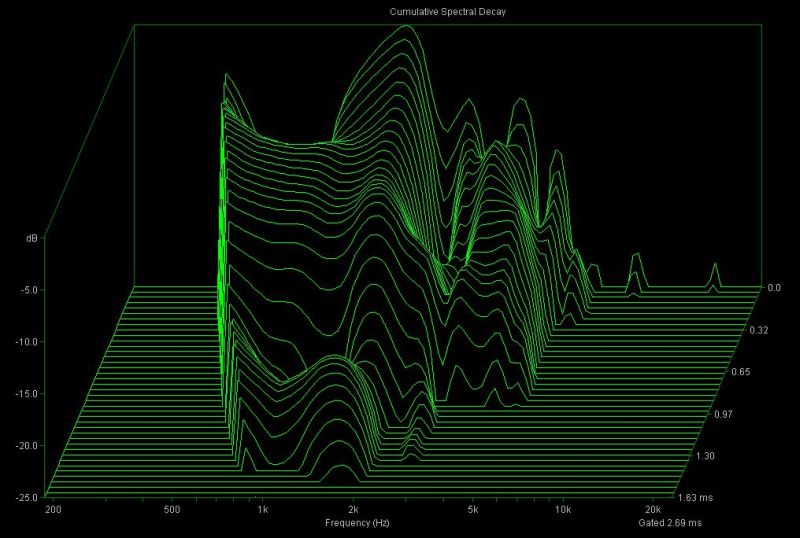This screenshot has height=538, width=800.
Task: Click the Gated 2.69 ms label
Action: coord(670,523)
